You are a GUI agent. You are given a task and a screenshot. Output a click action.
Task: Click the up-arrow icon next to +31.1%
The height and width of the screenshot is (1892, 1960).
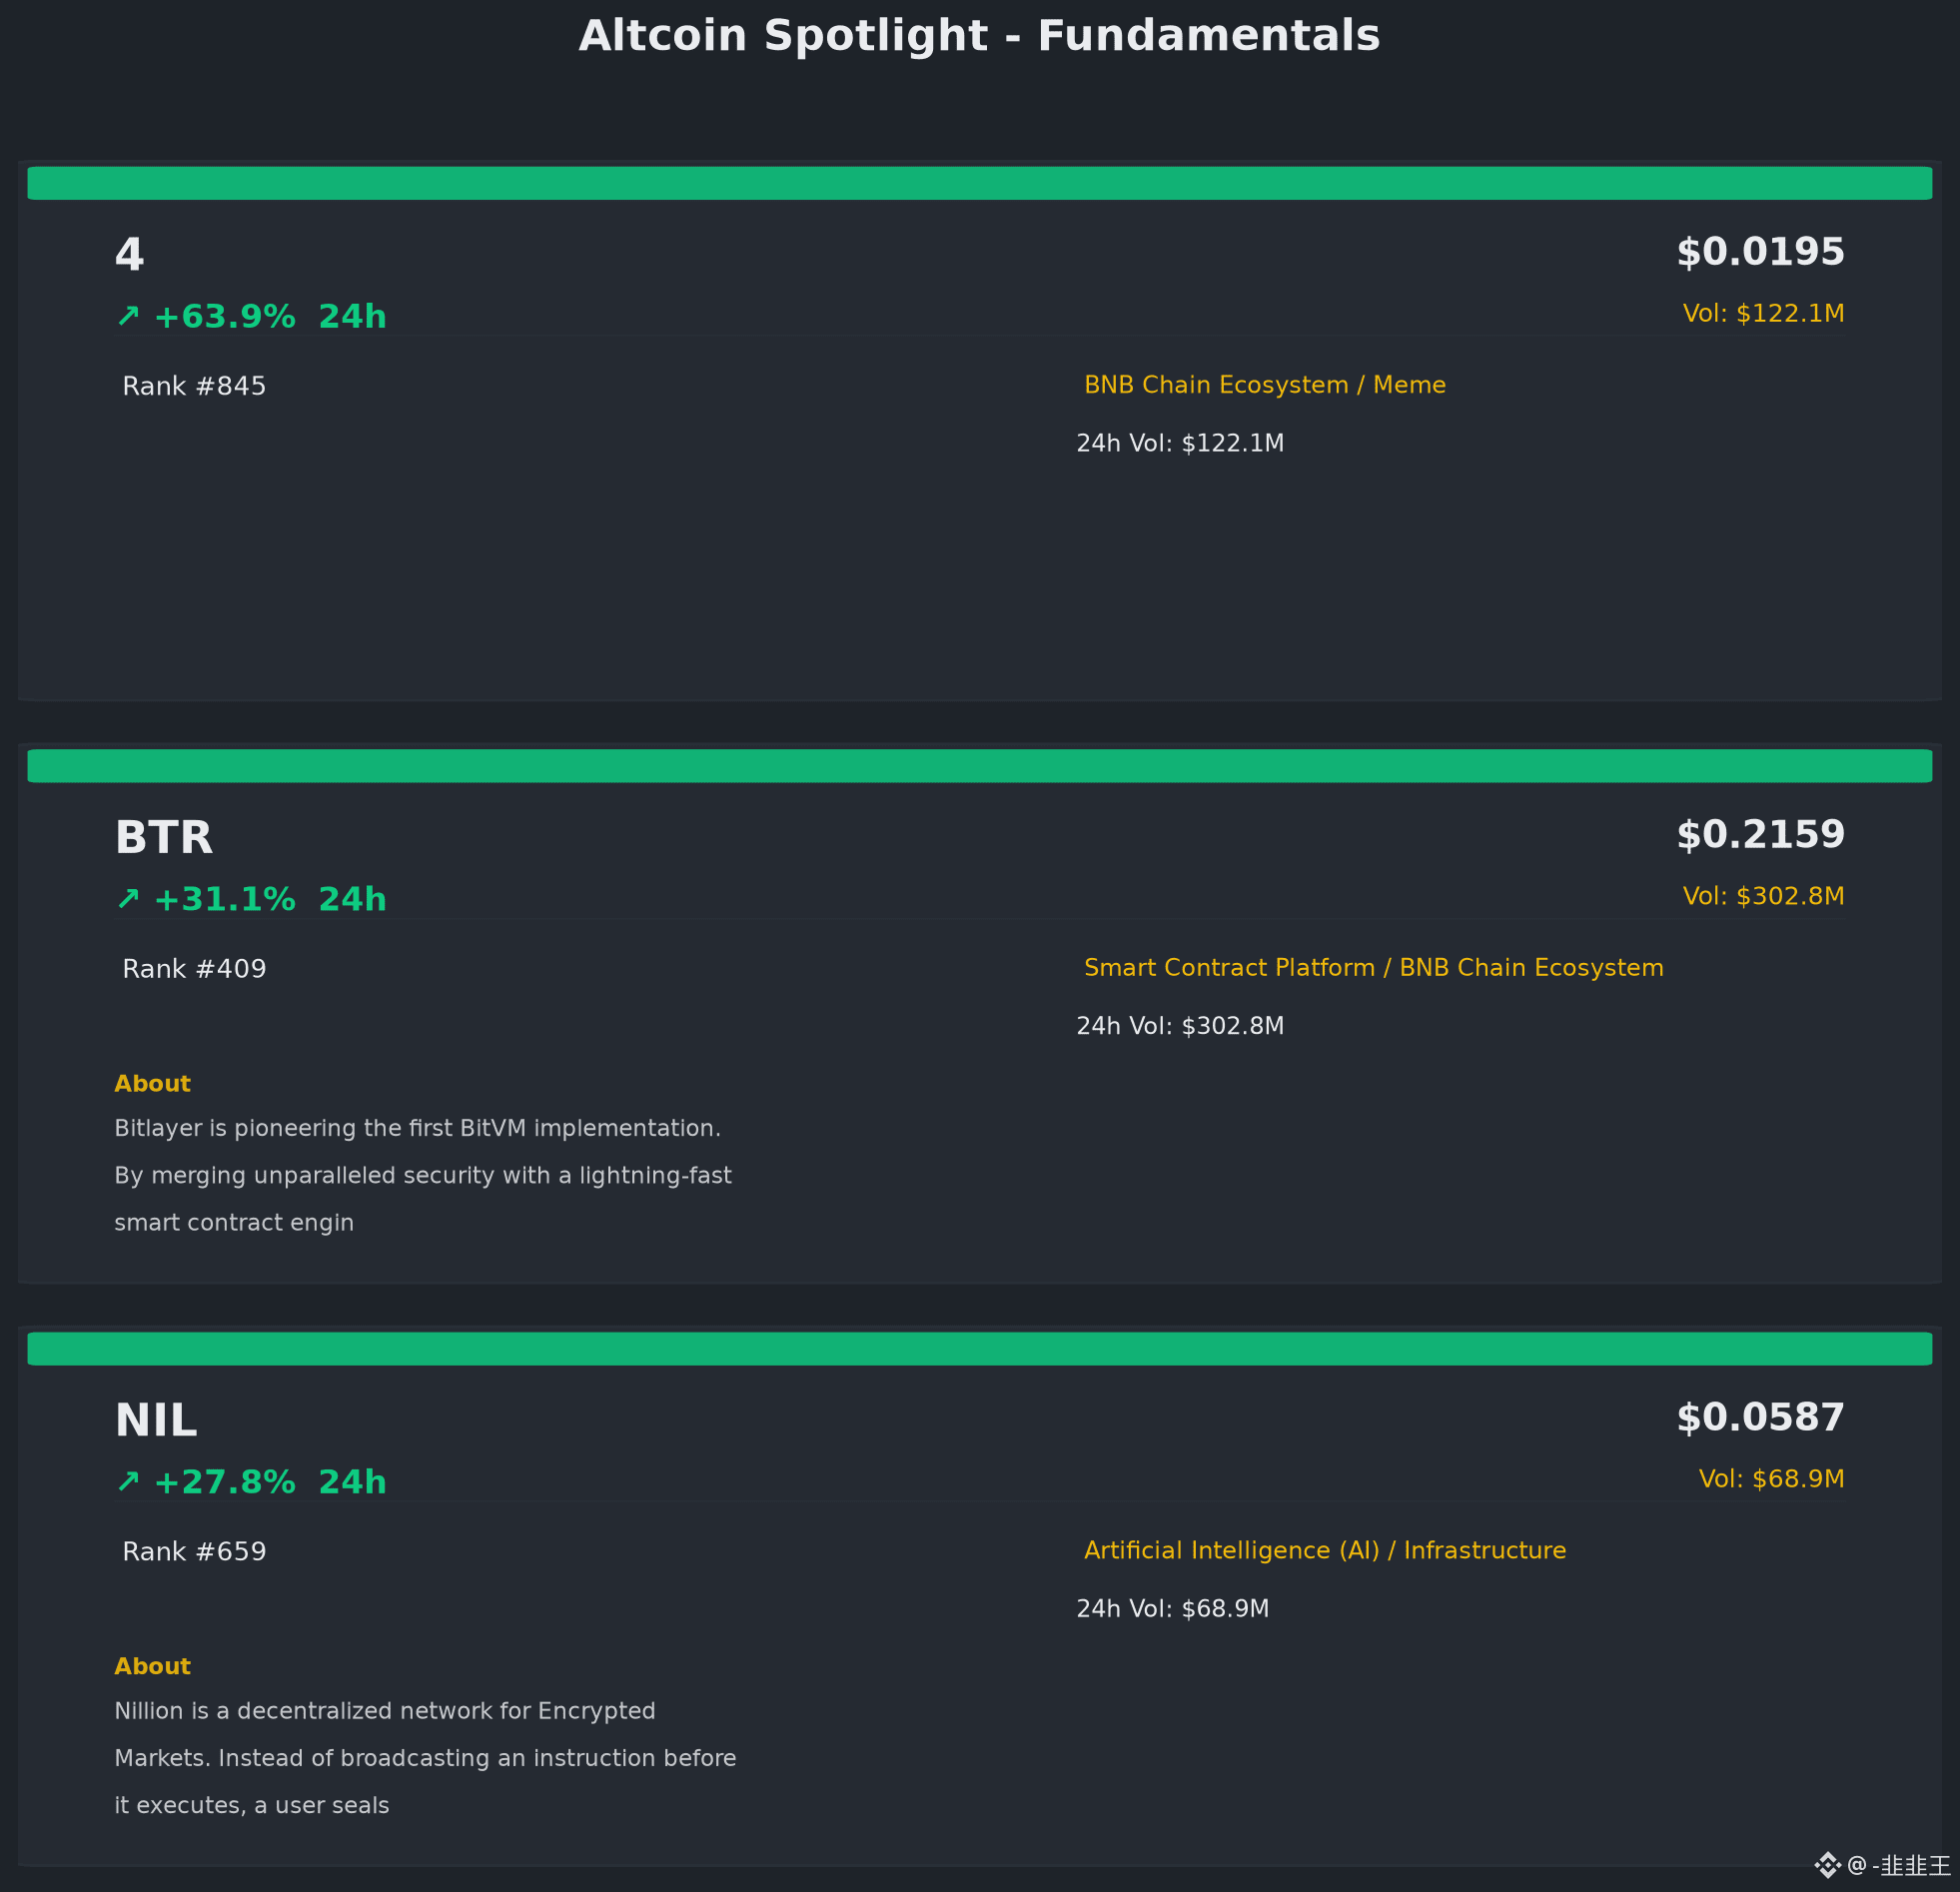point(128,899)
